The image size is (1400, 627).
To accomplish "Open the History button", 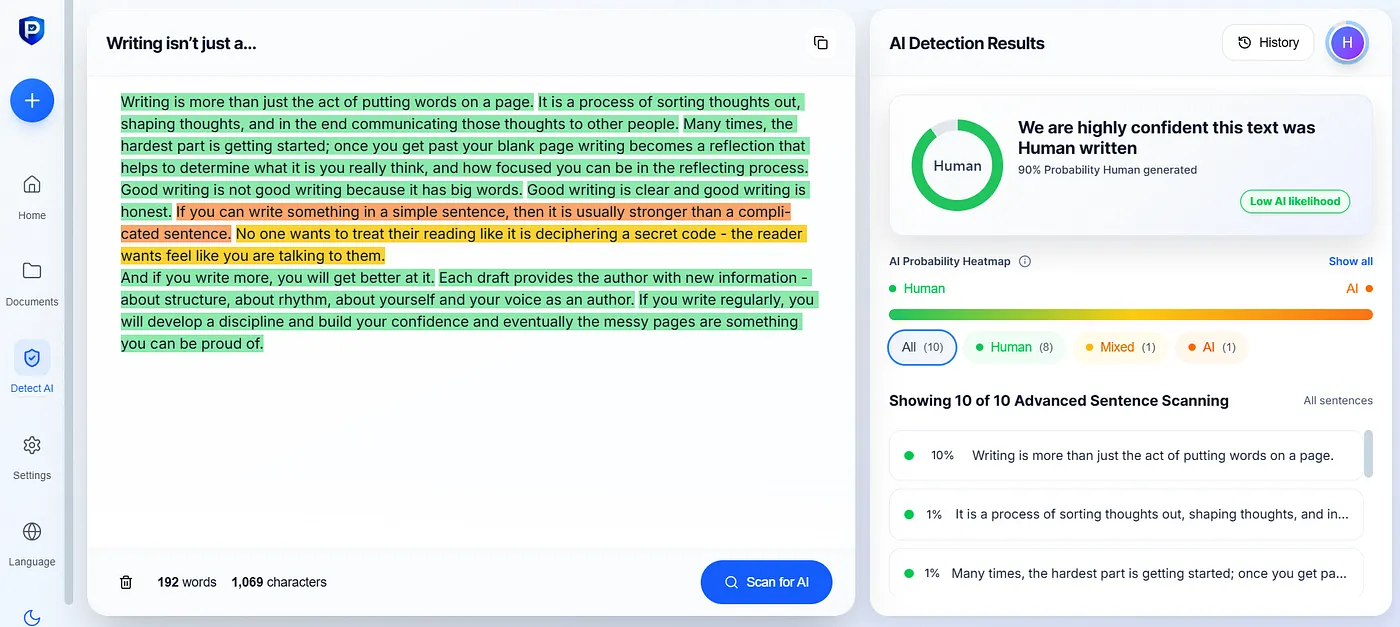I will coord(1268,42).
